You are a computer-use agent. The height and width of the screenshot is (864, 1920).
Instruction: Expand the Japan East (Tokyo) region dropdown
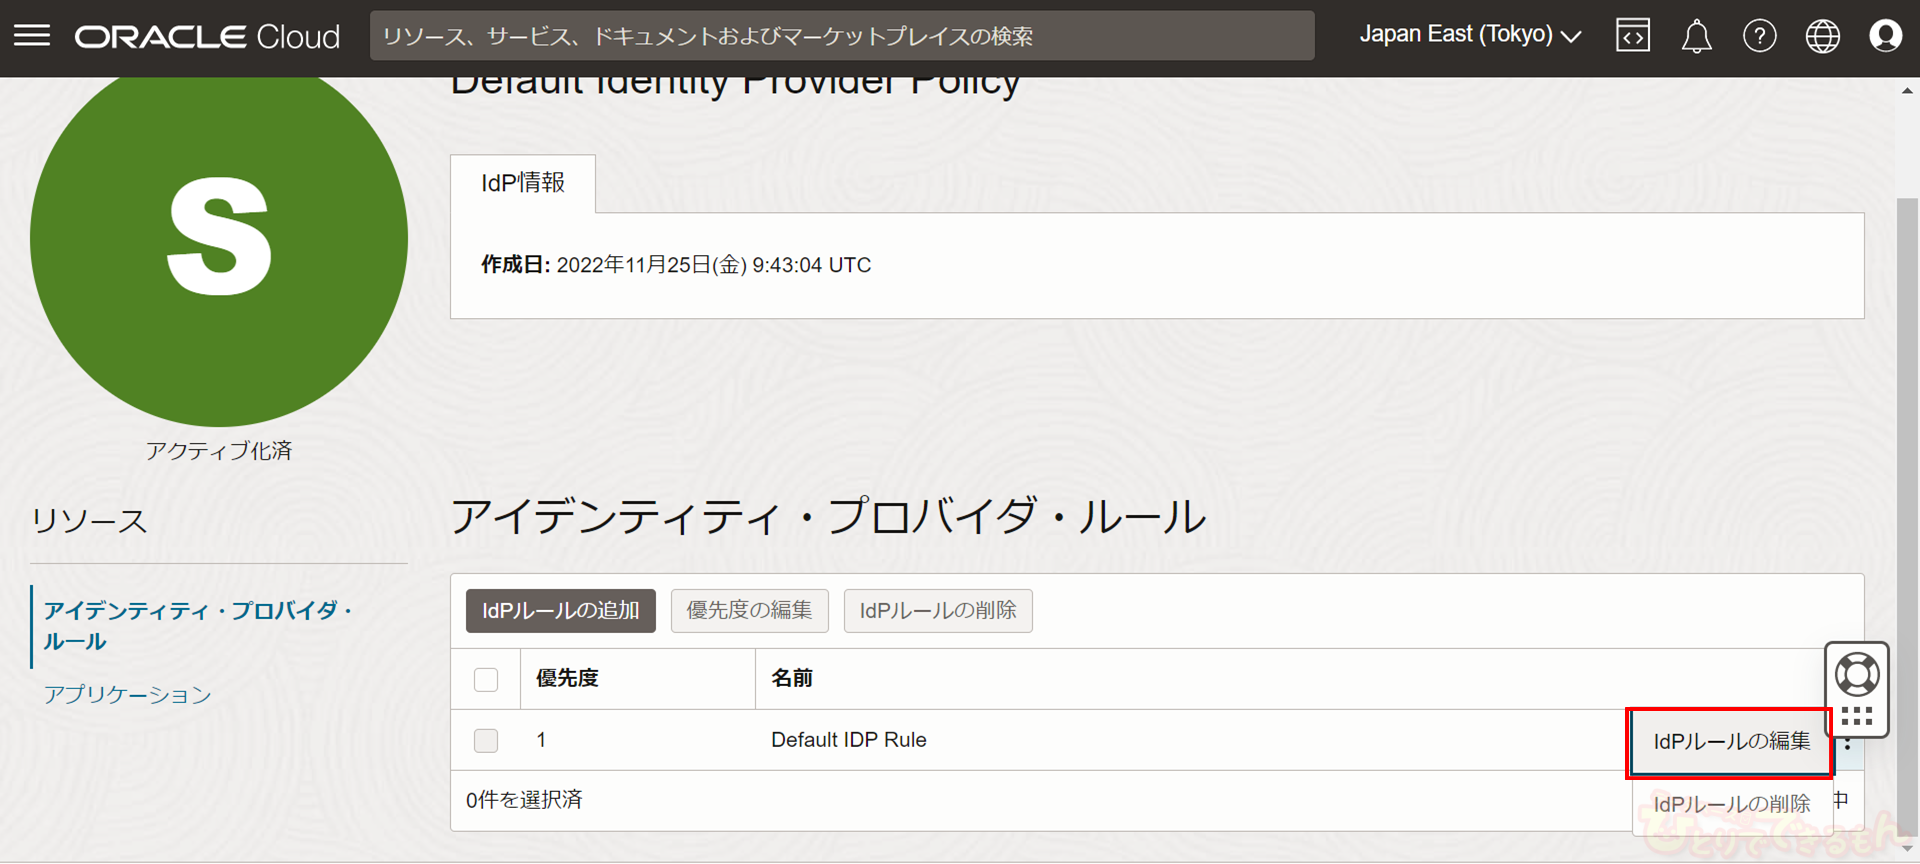coord(1469,35)
